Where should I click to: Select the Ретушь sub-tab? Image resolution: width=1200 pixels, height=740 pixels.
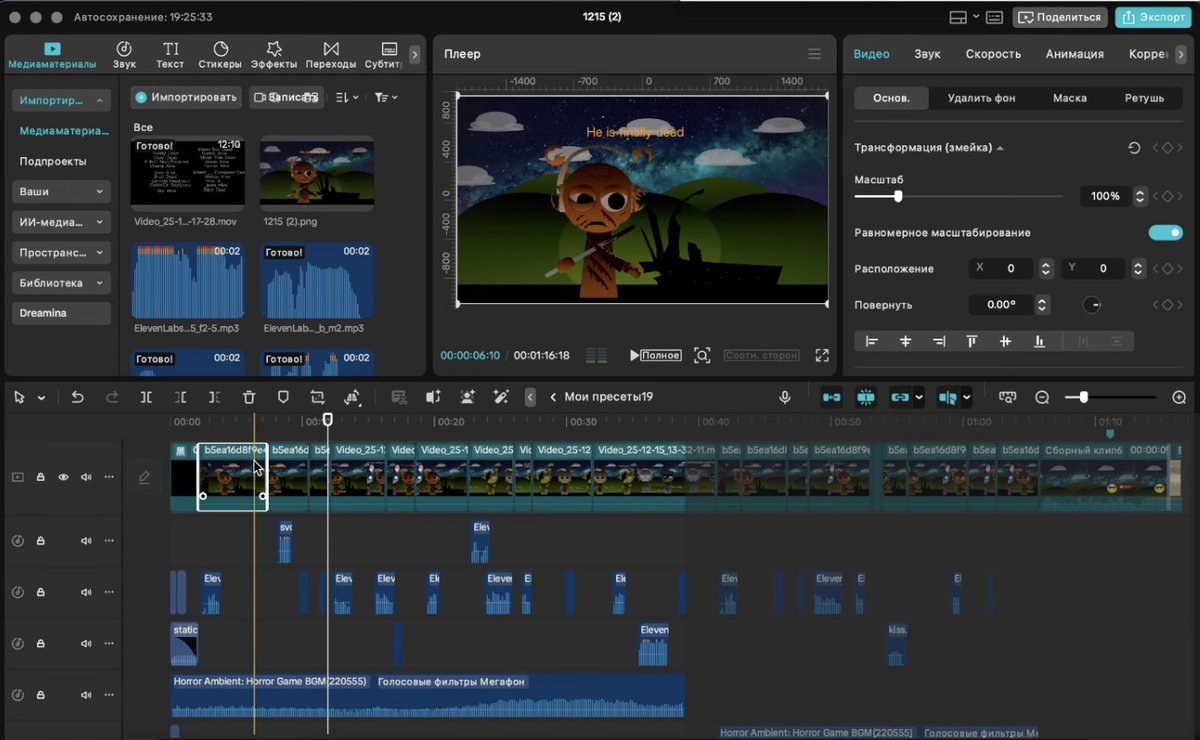(1144, 98)
